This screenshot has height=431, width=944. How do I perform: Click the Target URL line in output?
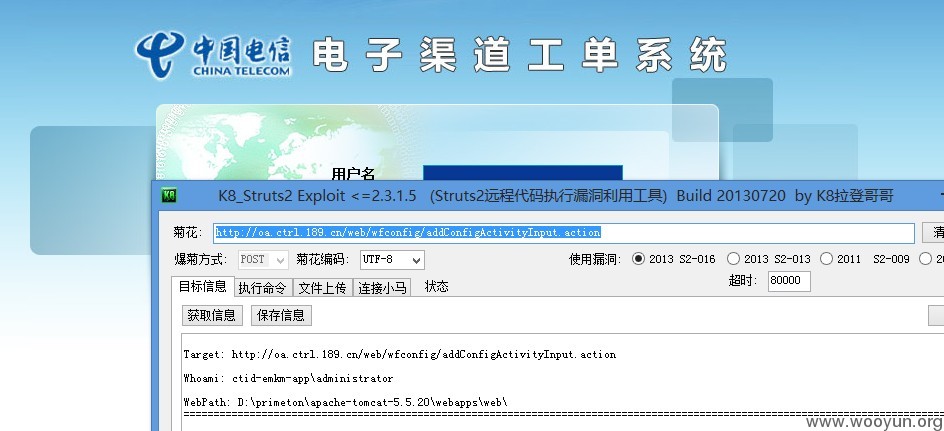pos(400,355)
